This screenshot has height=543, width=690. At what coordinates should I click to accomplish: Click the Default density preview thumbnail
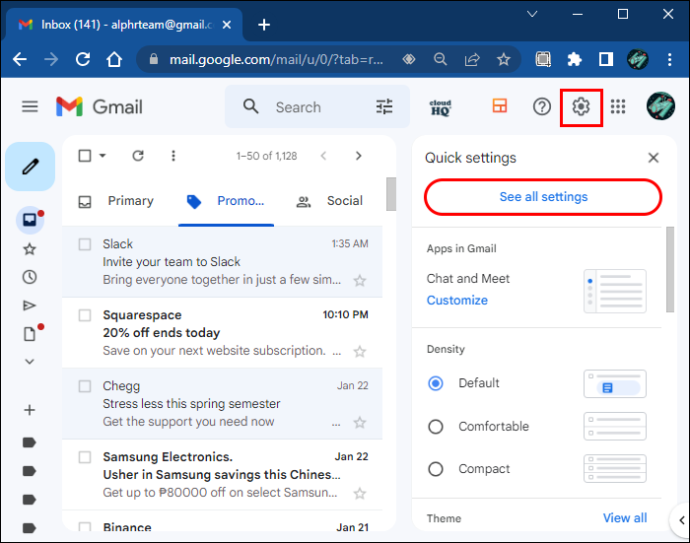pyautogui.click(x=615, y=384)
